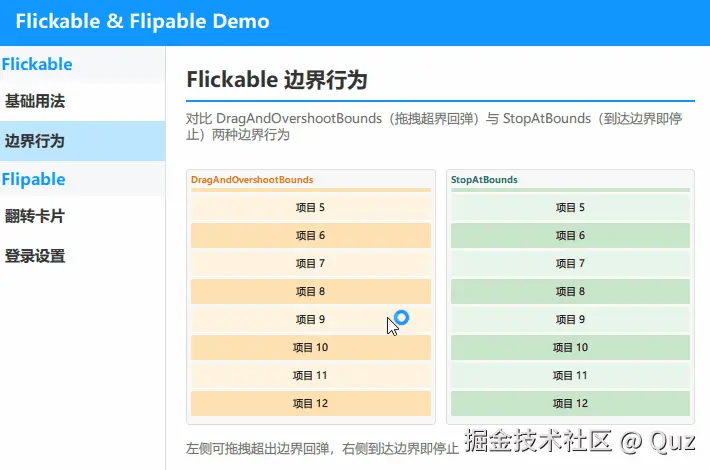
Task: Select 项目 6 in the orange list
Action: click(311, 235)
